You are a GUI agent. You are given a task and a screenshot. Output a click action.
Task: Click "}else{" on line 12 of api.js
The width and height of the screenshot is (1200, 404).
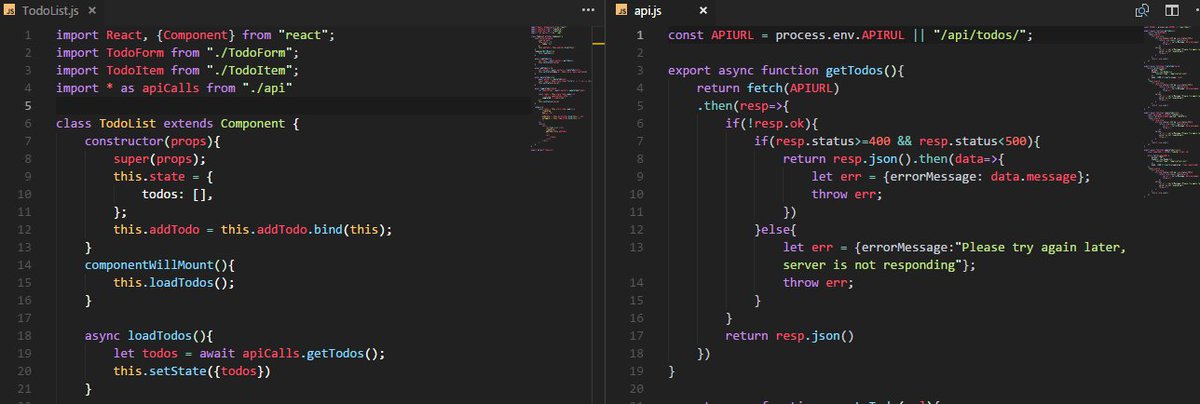coord(776,229)
